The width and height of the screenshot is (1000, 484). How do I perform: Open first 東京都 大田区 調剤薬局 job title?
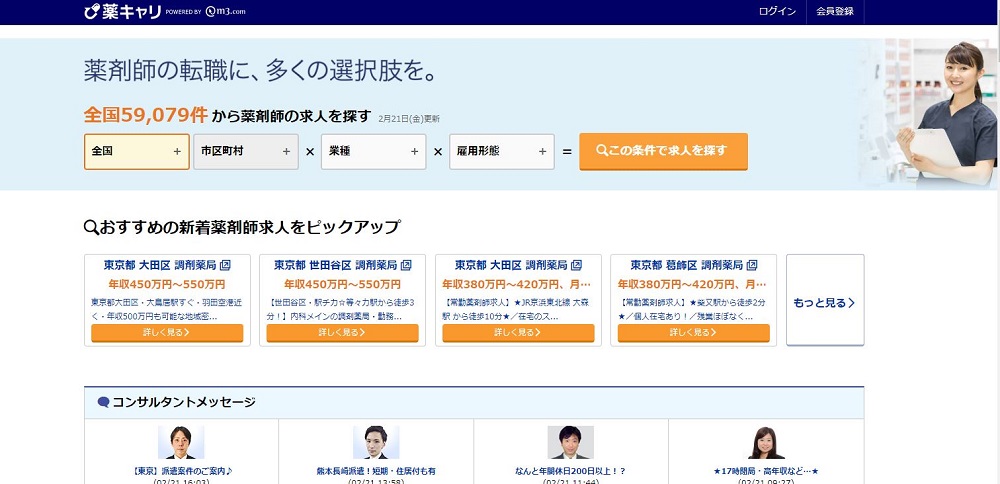tap(160, 265)
